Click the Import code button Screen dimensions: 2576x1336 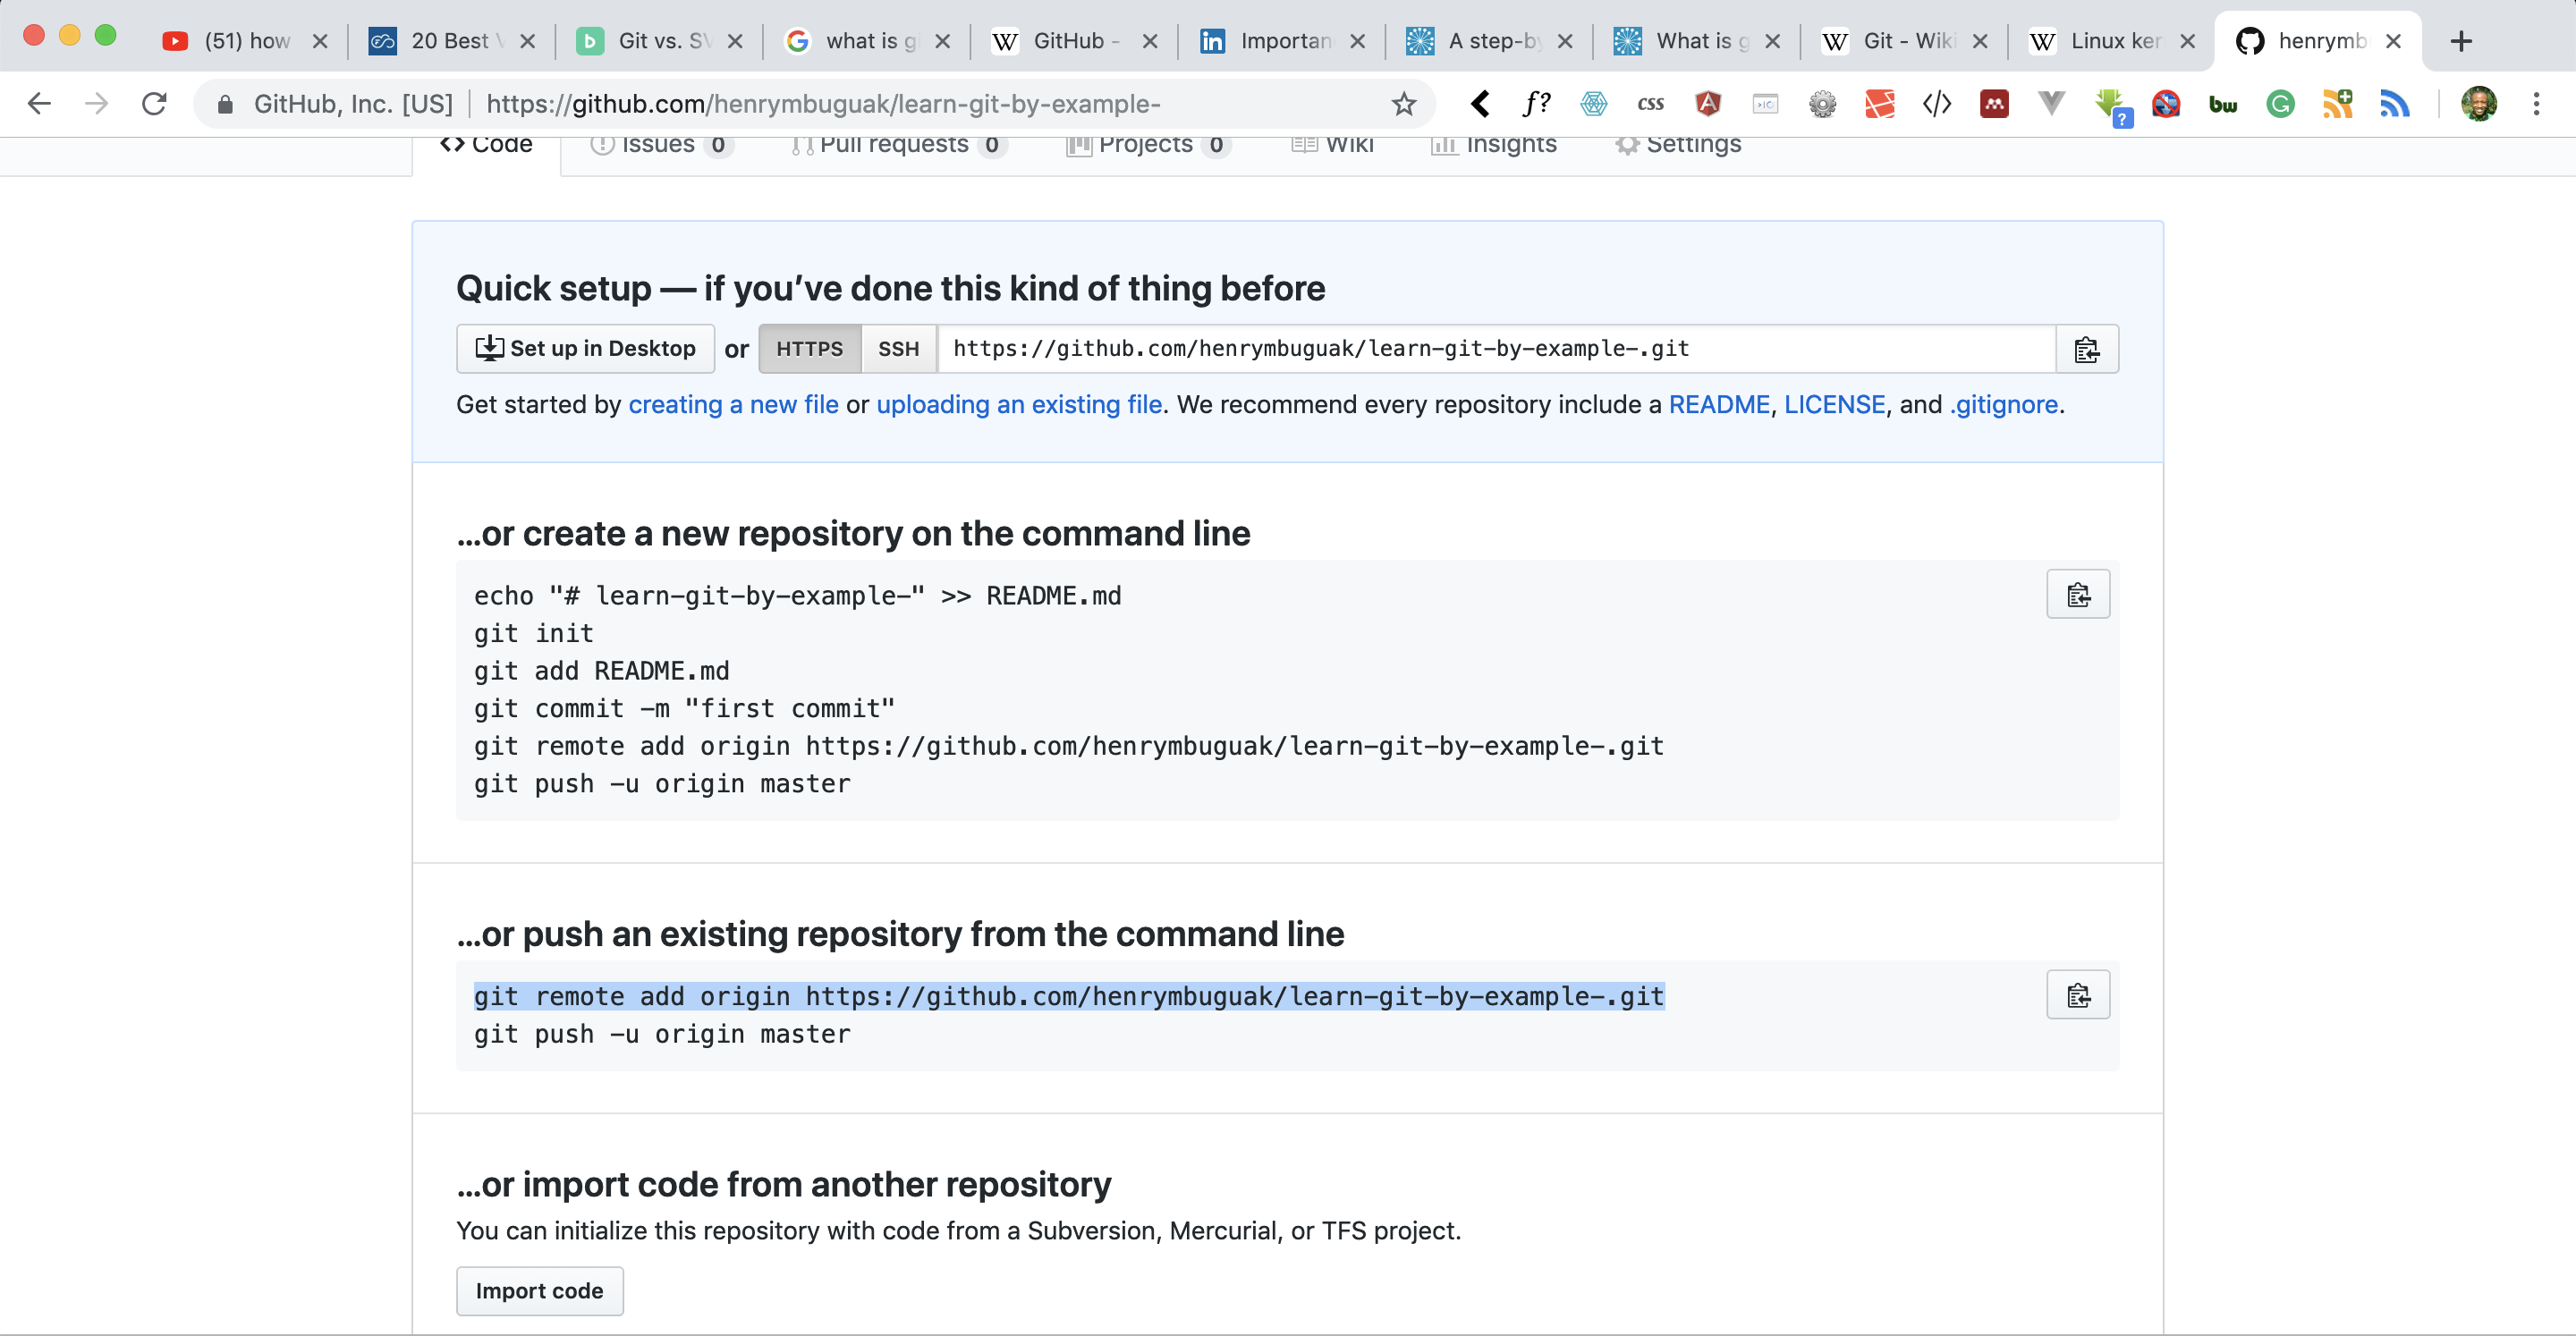(540, 1291)
